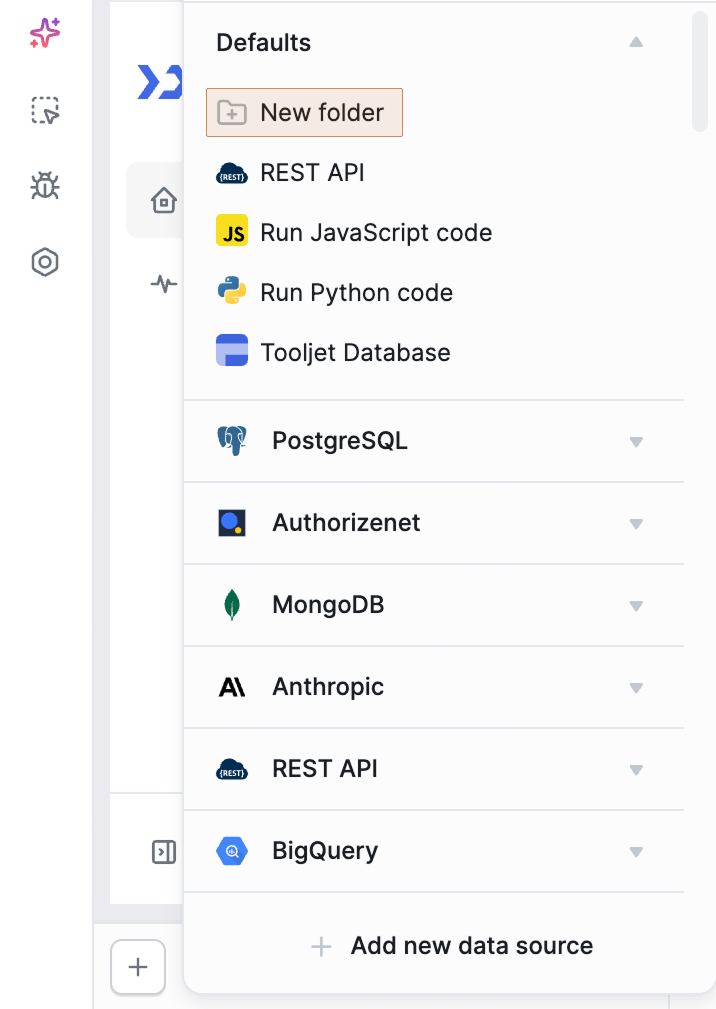Click the MongoDB leaf icon
716x1009 pixels.
[232, 605]
